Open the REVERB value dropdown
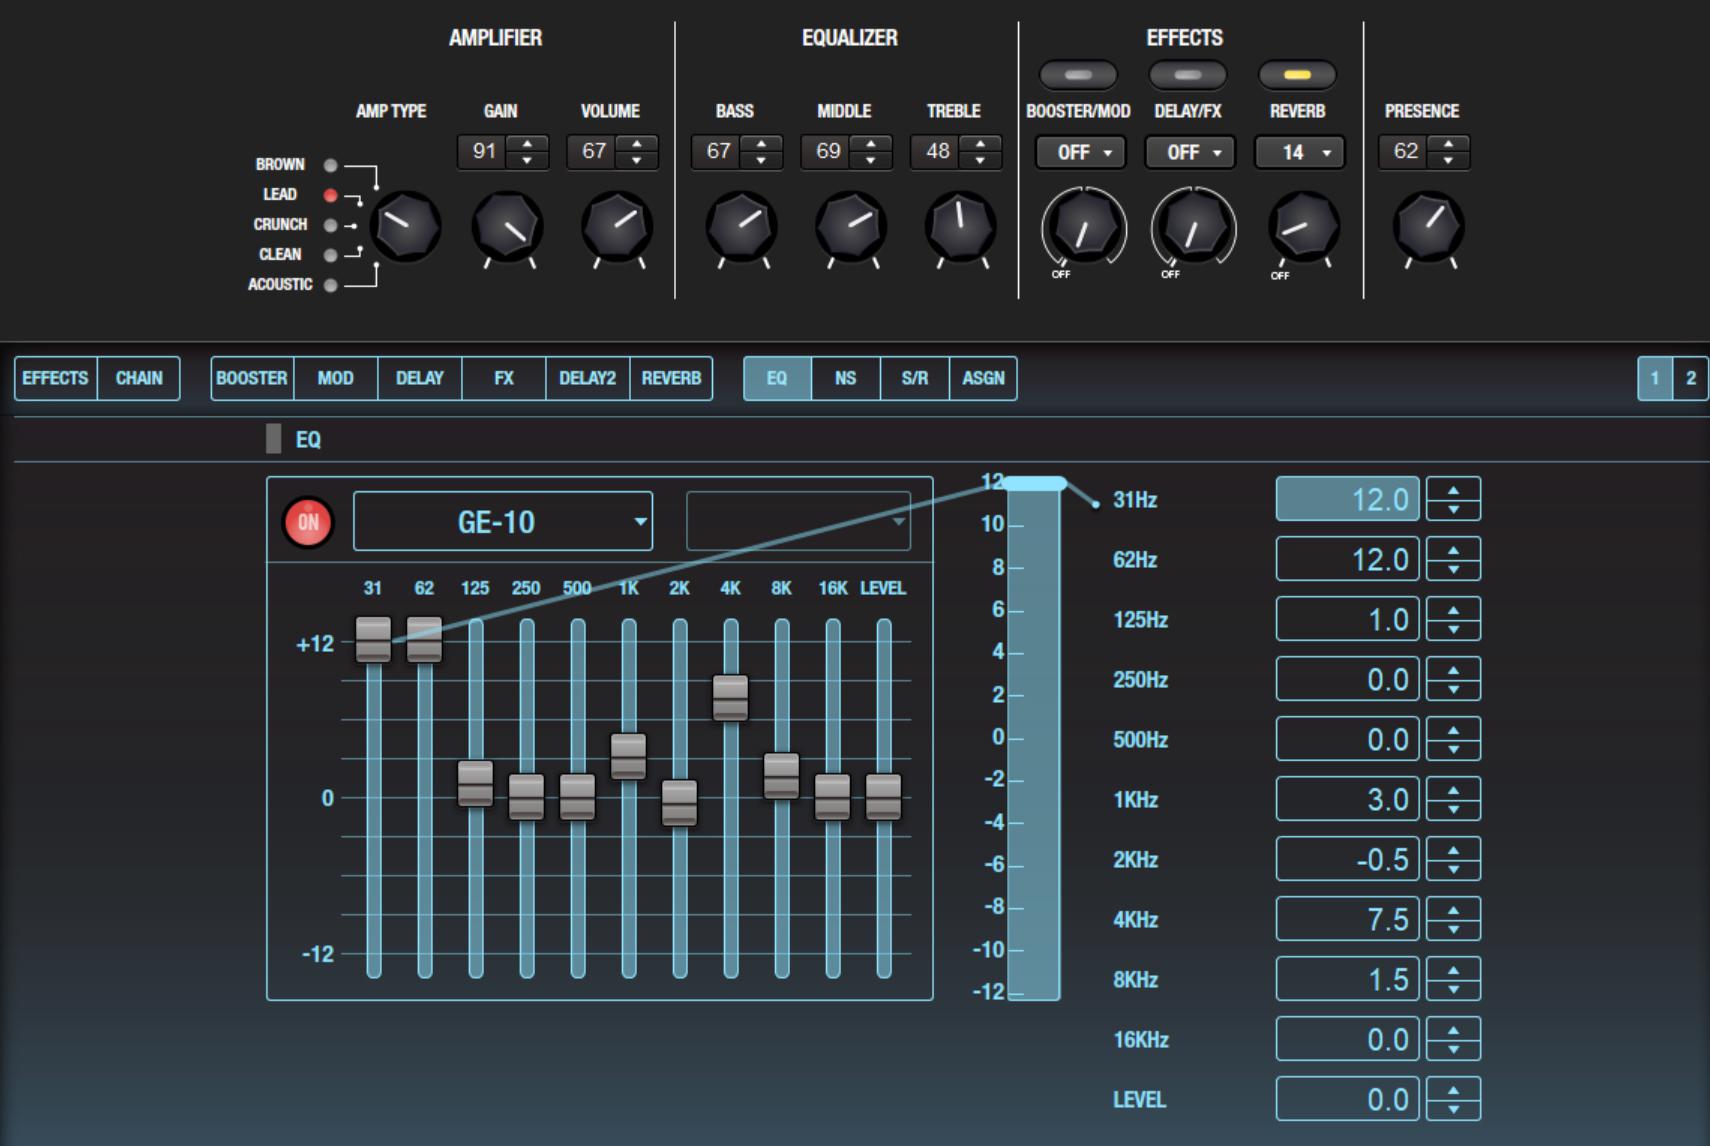Viewport: 1710px width, 1146px height. coord(1300,152)
